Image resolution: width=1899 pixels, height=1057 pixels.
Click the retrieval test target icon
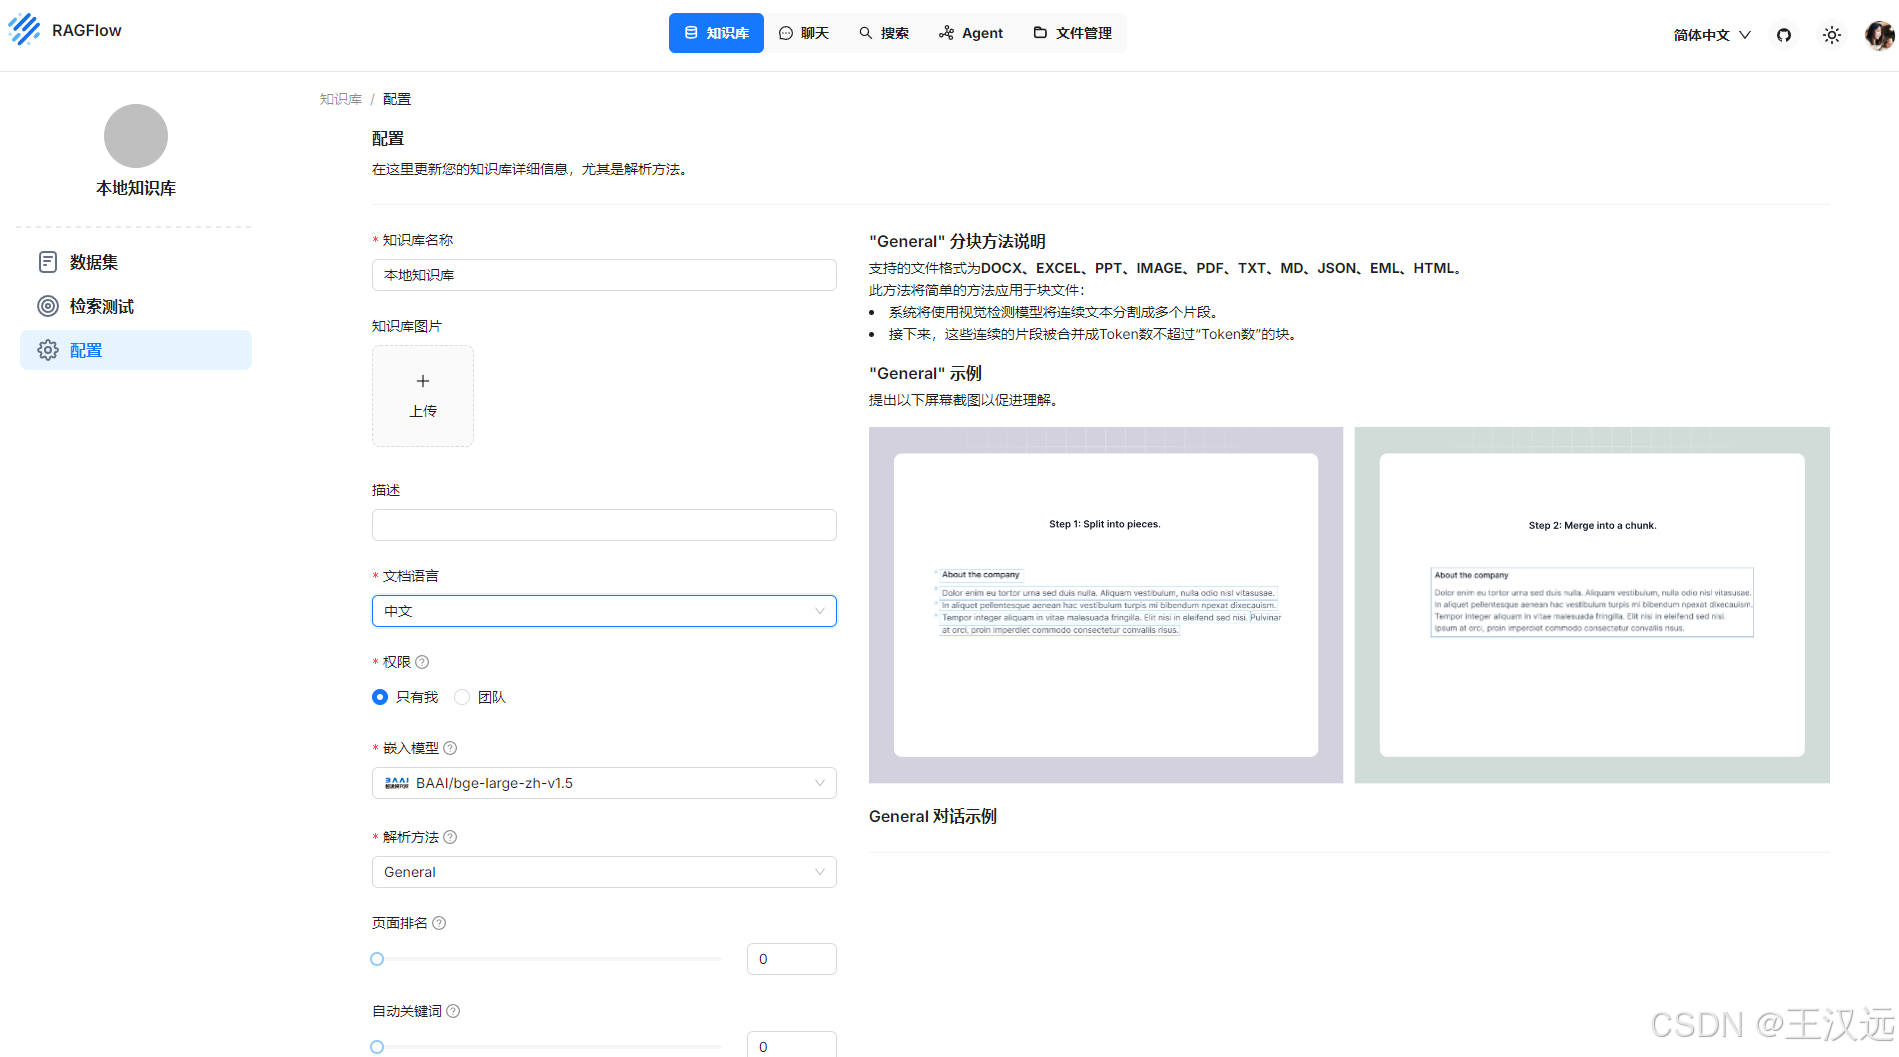pyautogui.click(x=48, y=306)
